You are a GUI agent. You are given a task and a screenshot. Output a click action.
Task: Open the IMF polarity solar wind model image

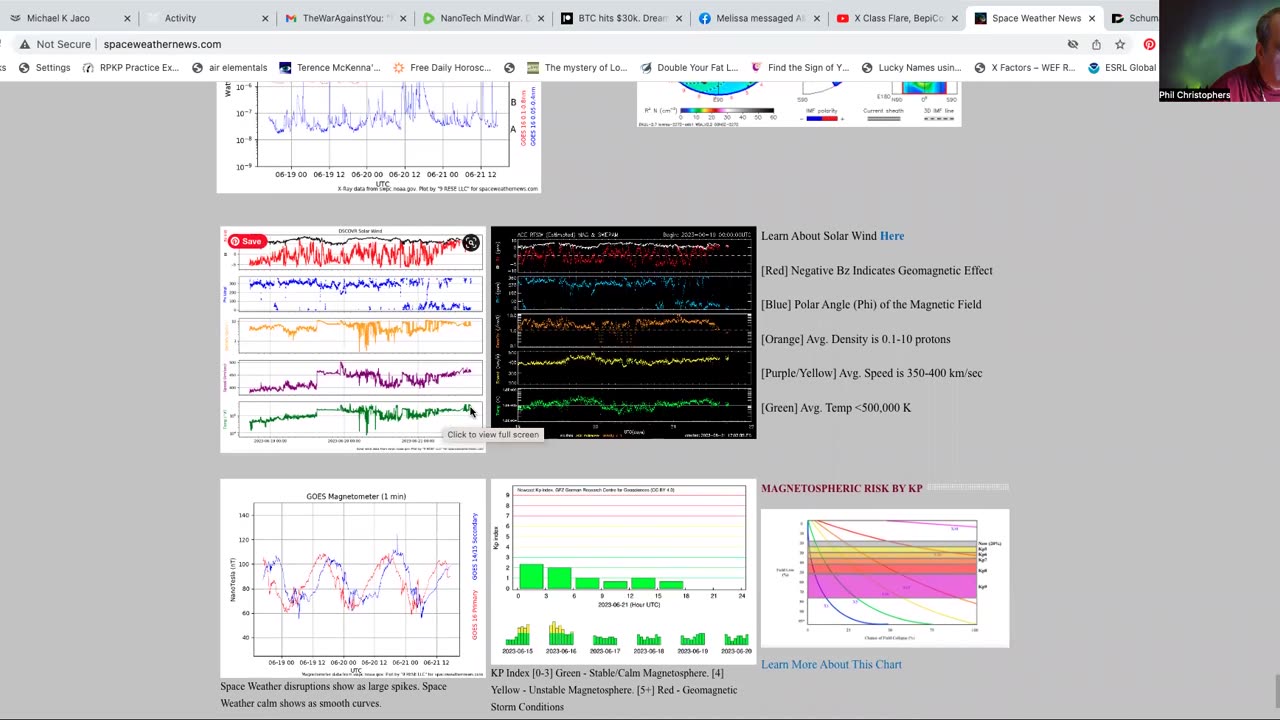799,105
